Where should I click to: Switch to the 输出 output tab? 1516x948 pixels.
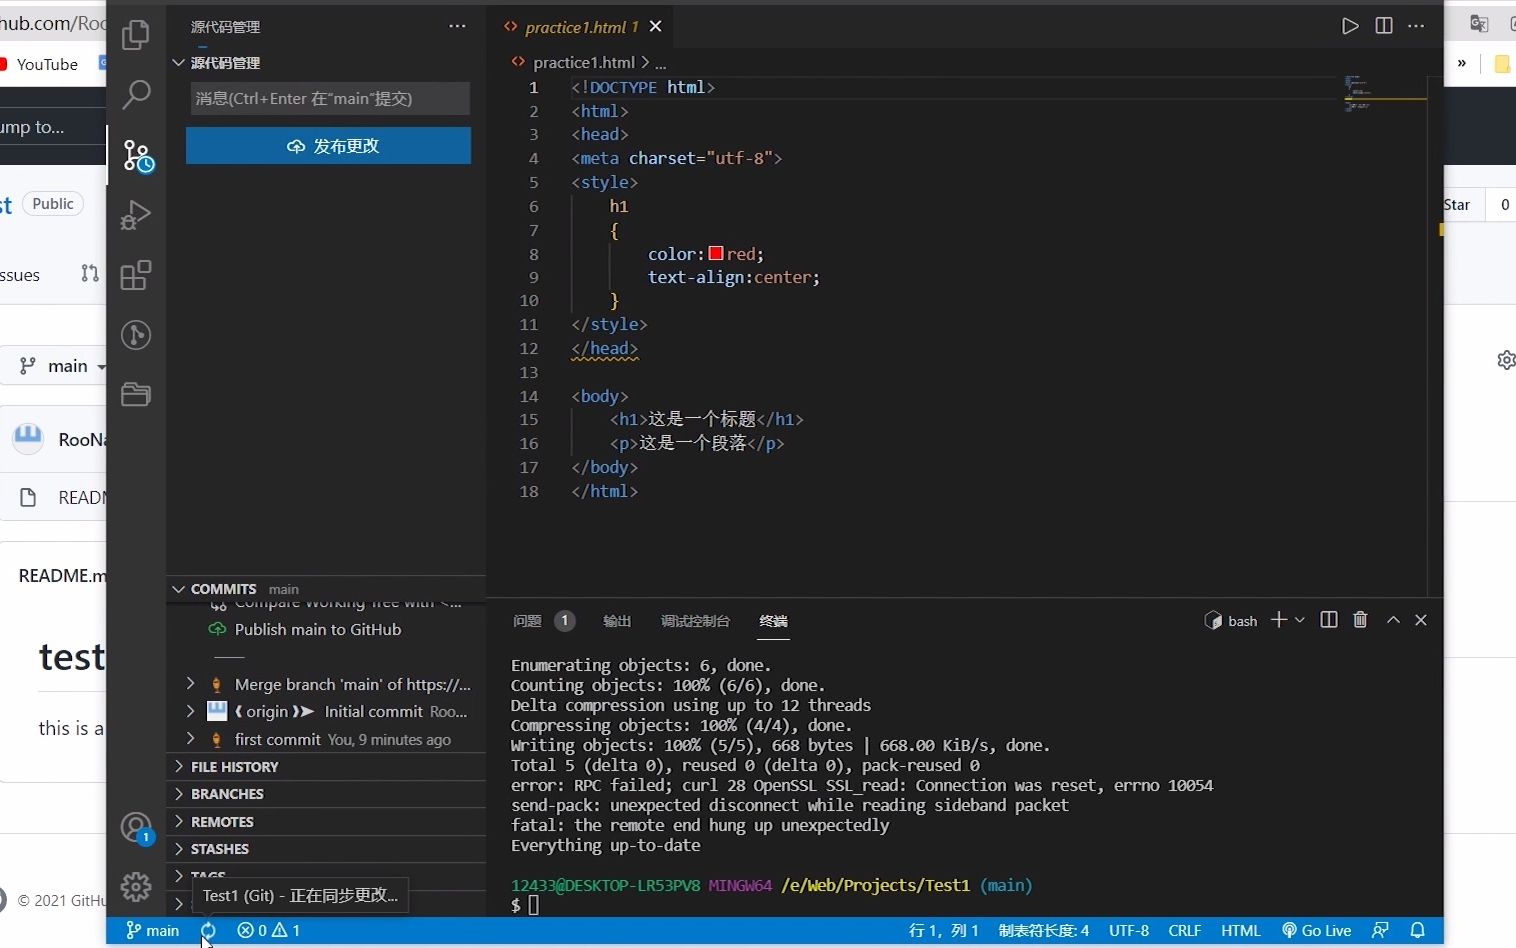(616, 621)
